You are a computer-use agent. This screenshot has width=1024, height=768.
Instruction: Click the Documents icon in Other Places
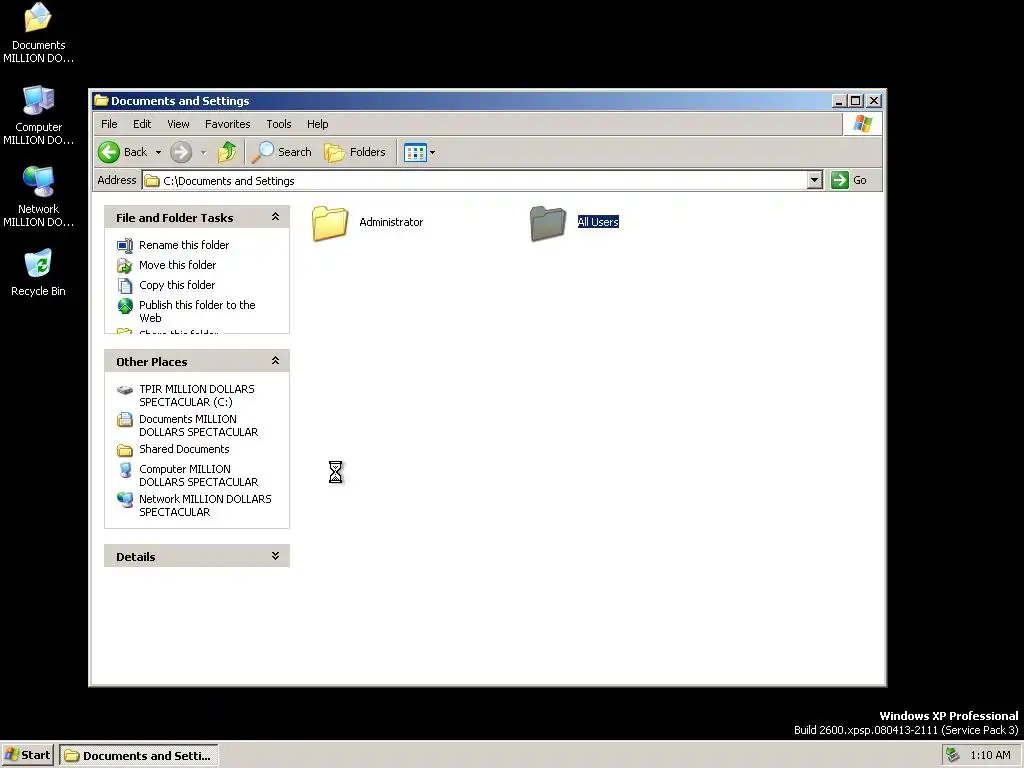125,420
